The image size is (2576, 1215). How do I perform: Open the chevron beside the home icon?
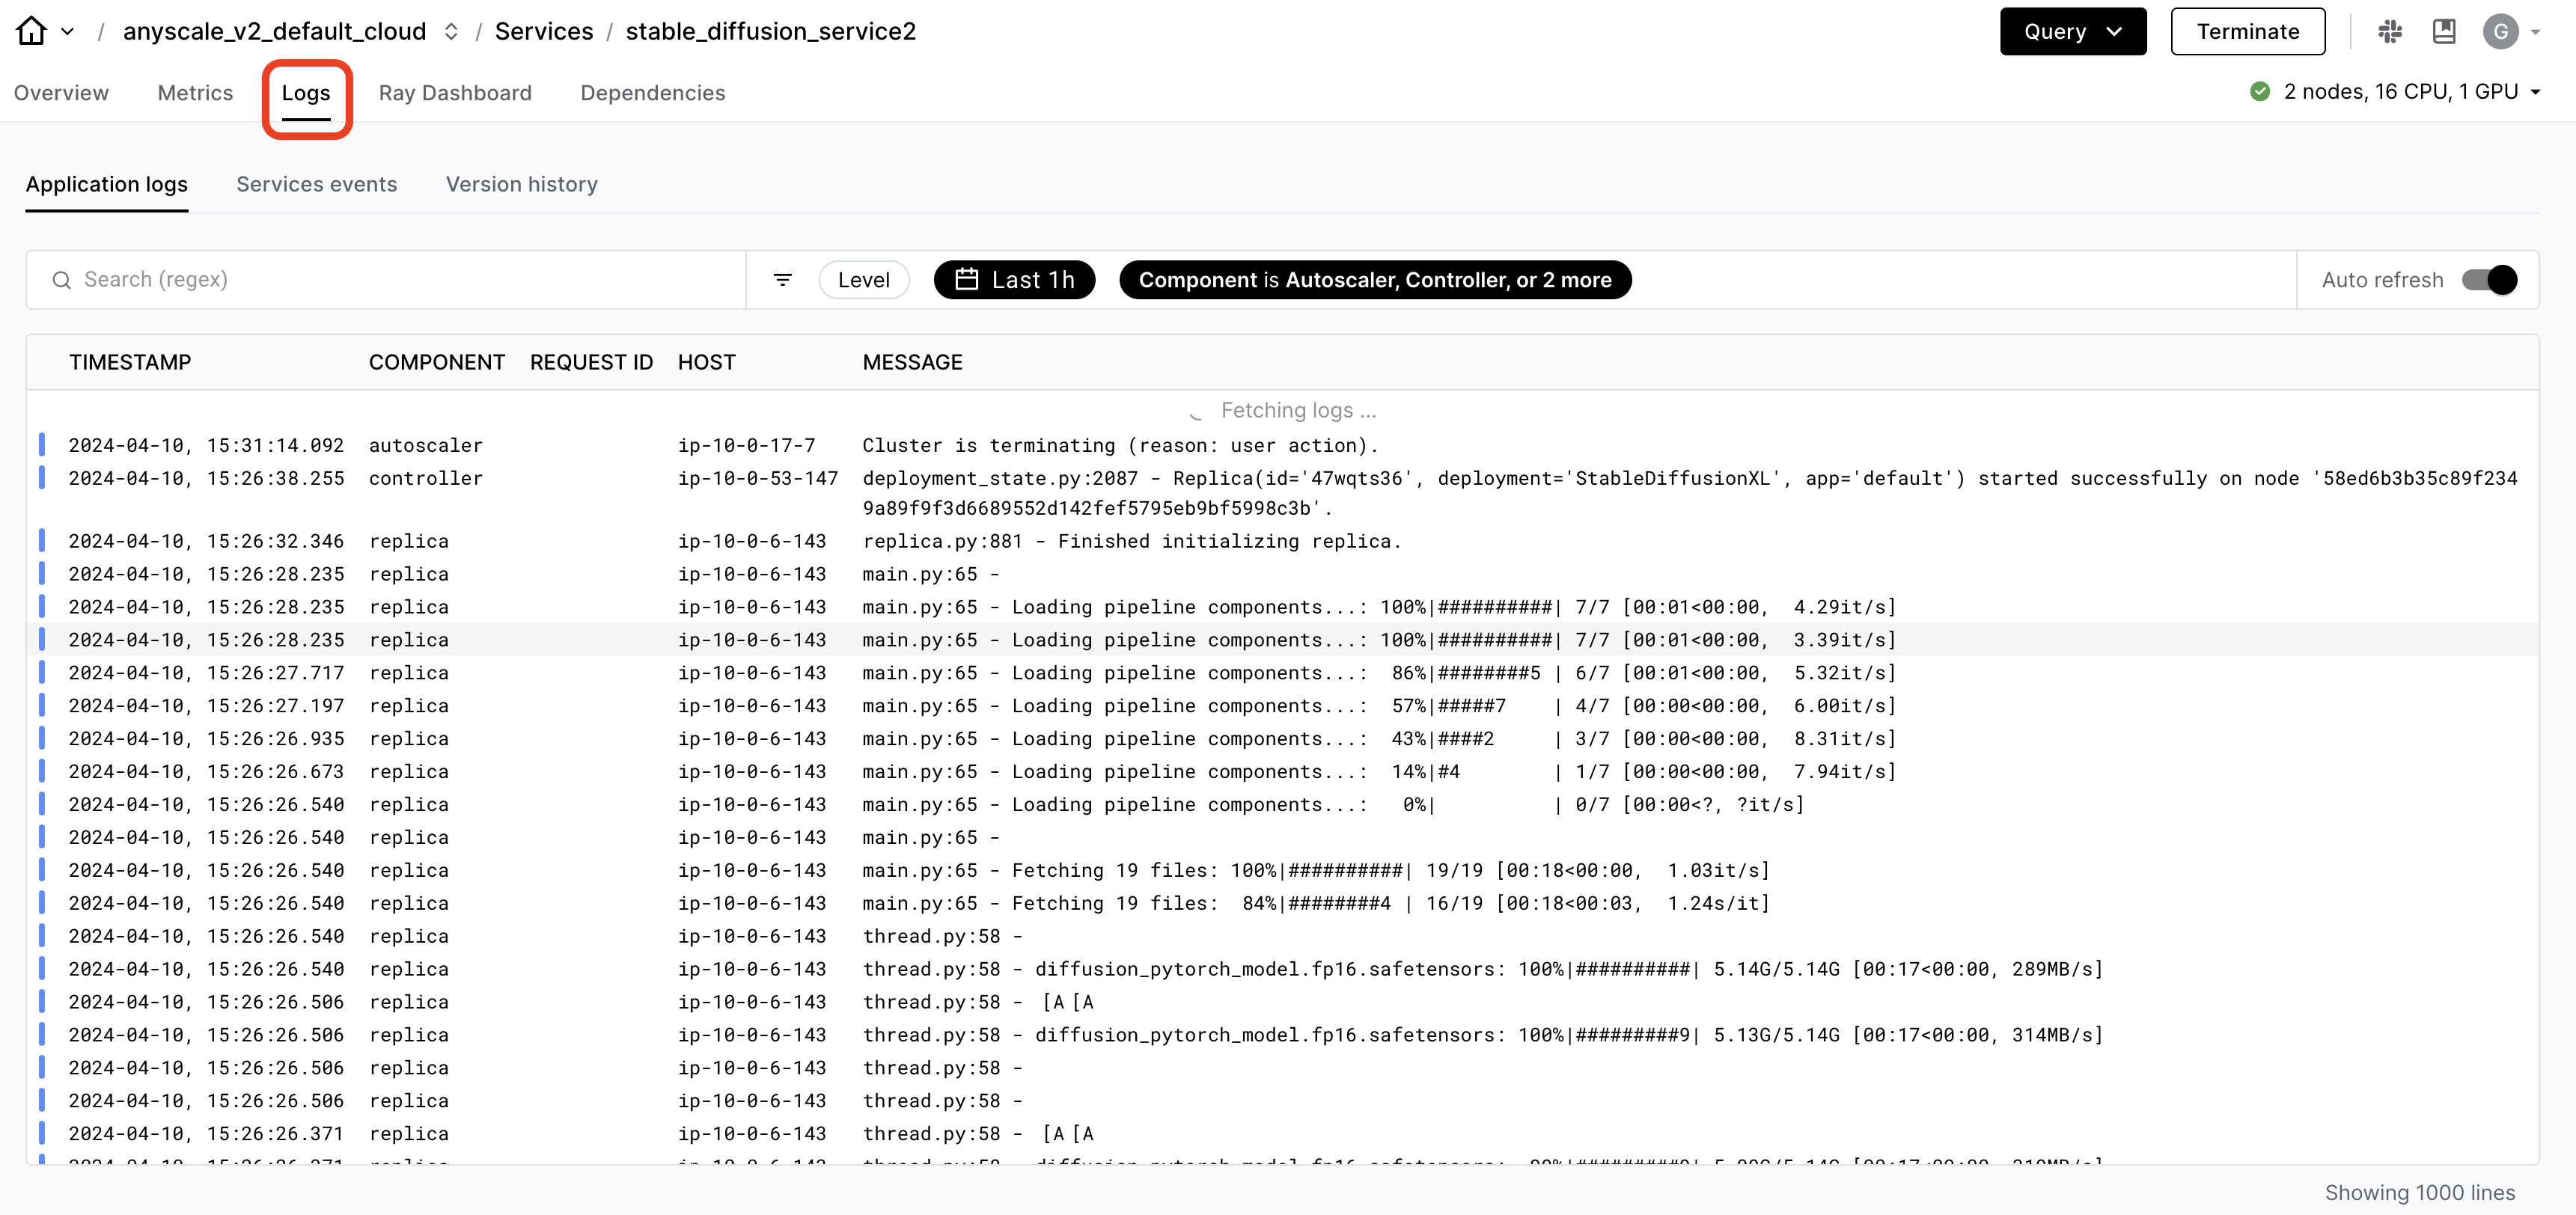tap(68, 32)
